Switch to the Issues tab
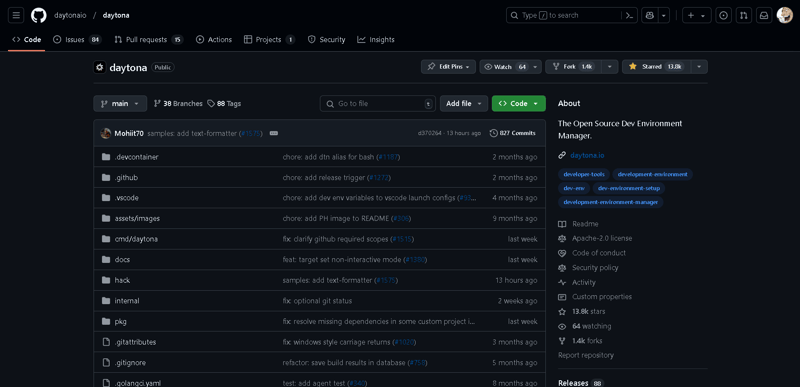 coord(77,39)
